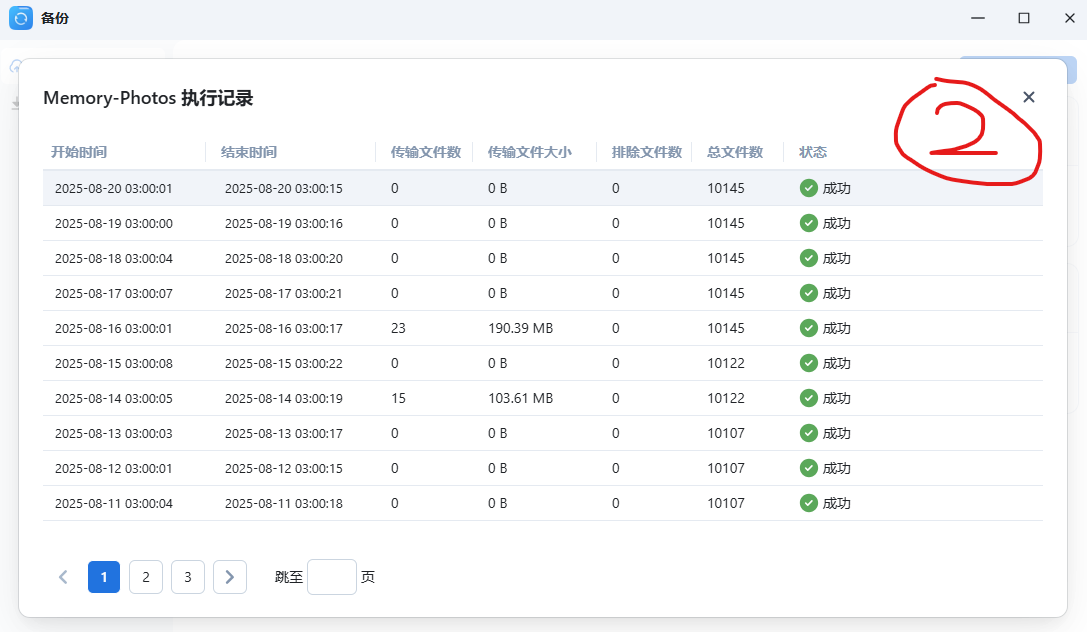Click end time 2025-08-16 03:00:17
The width and height of the screenshot is (1087, 632).
(x=284, y=328)
